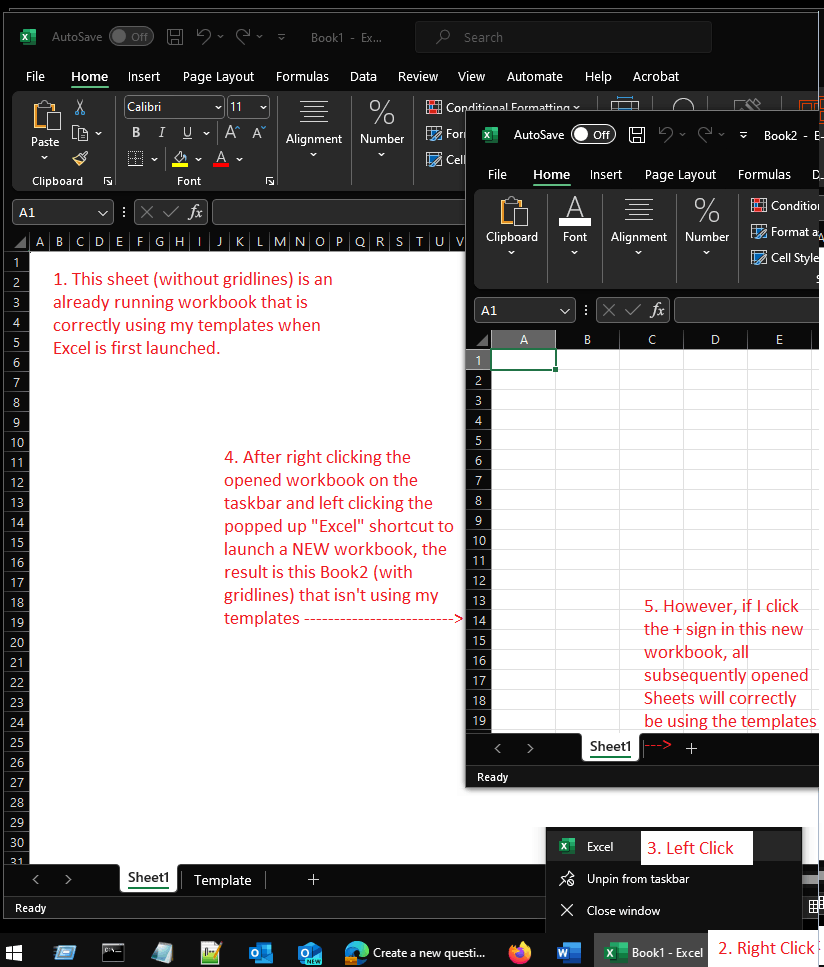Image resolution: width=824 pixels, height=967 pixels.
Task: Apply red font color in Book1
Action: (x=221, y=158)
